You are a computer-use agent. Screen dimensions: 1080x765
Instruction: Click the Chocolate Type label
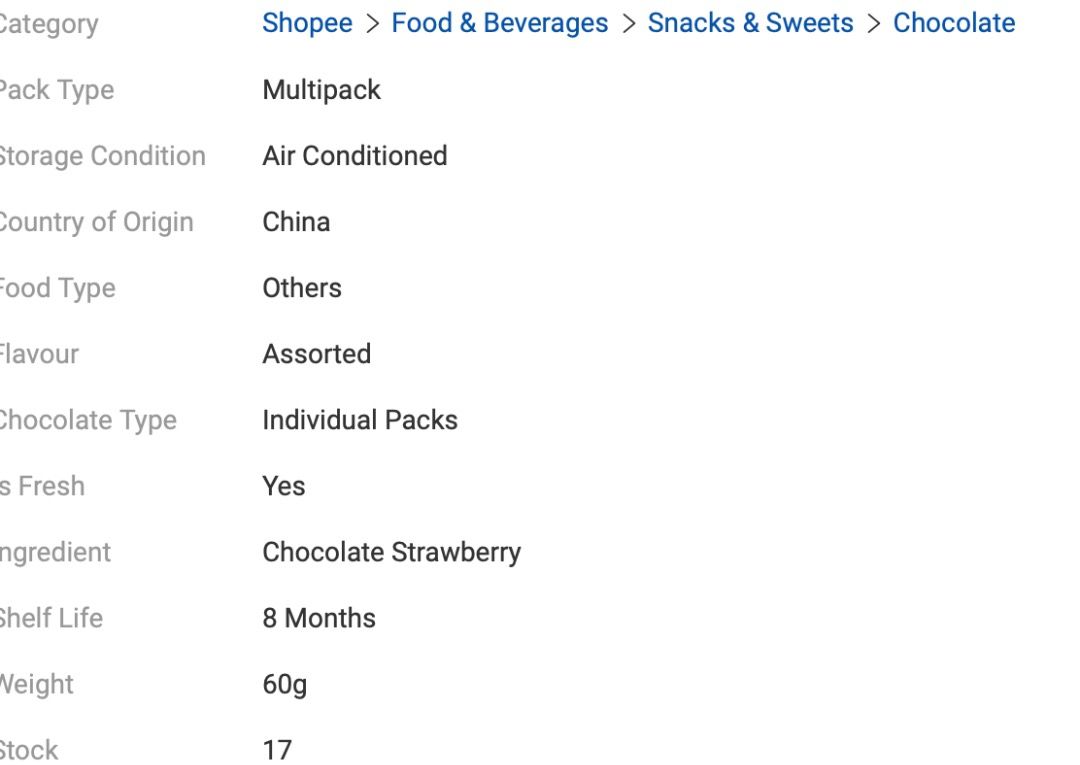click(86, 420)
